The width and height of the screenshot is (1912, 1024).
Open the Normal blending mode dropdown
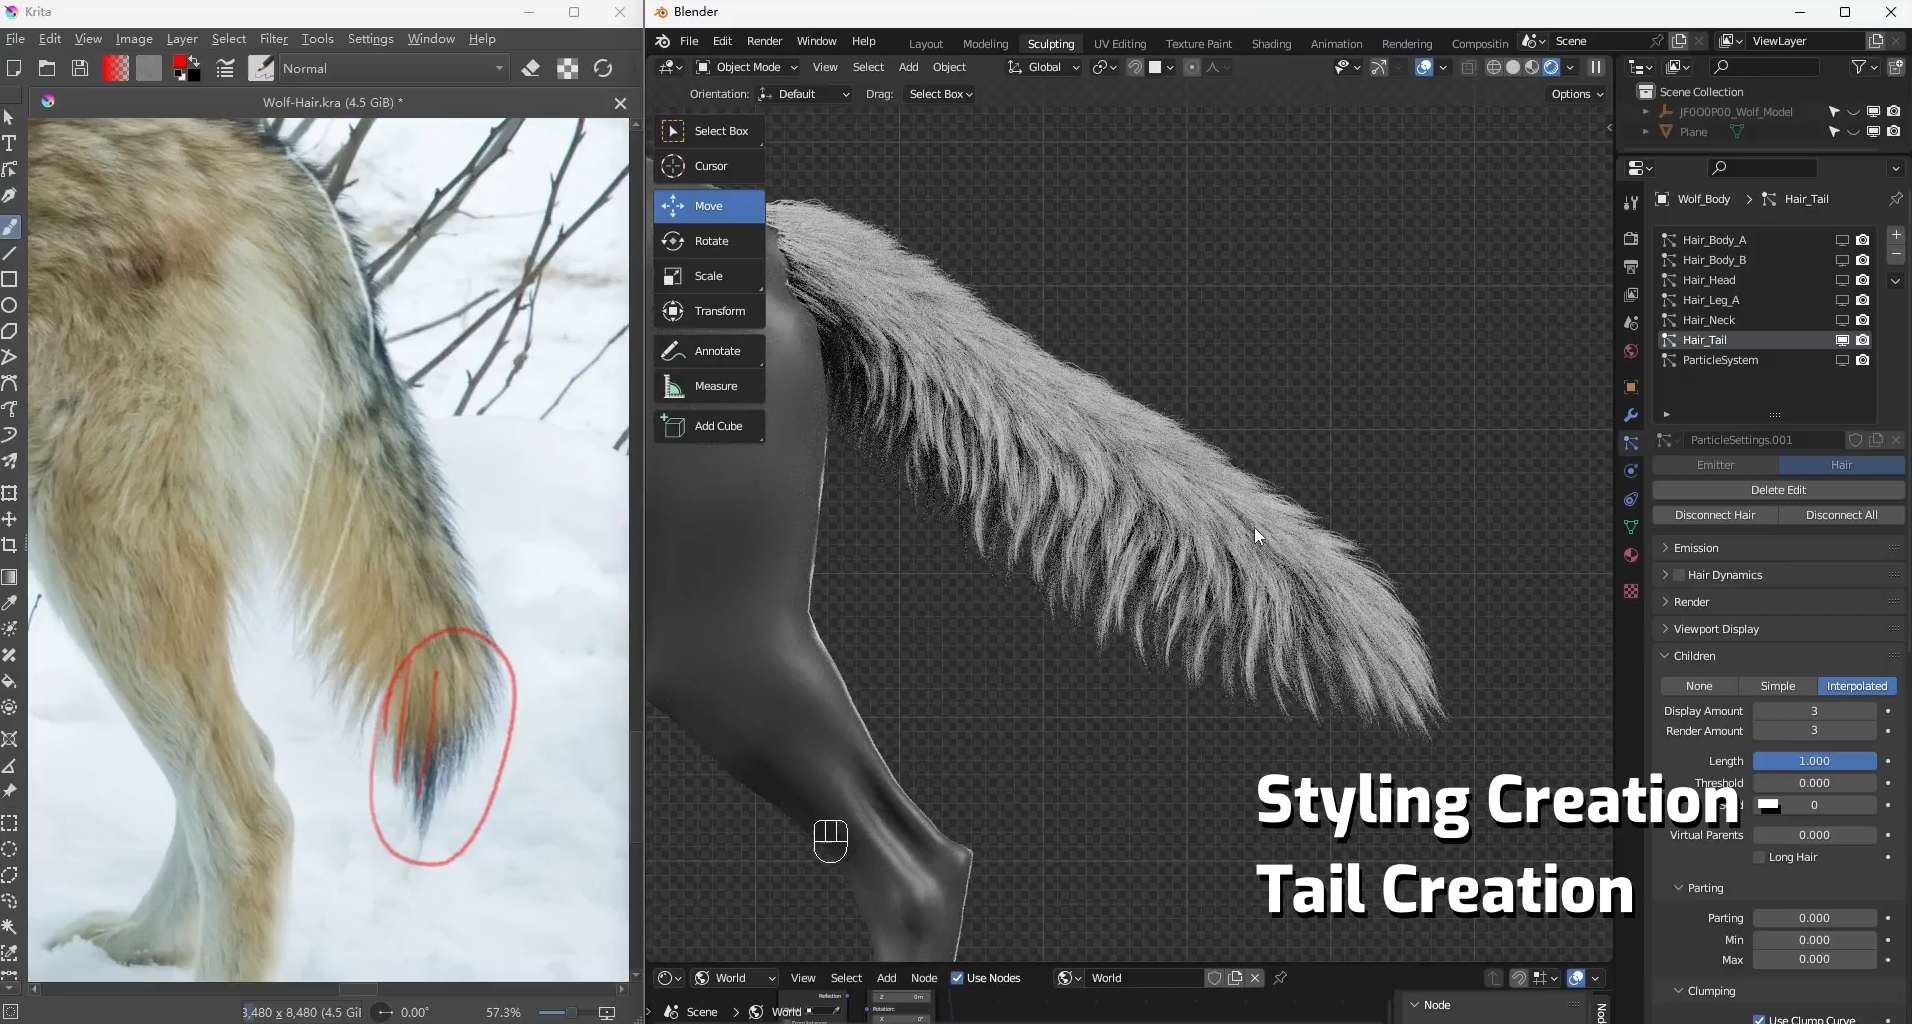click(393, 68)
